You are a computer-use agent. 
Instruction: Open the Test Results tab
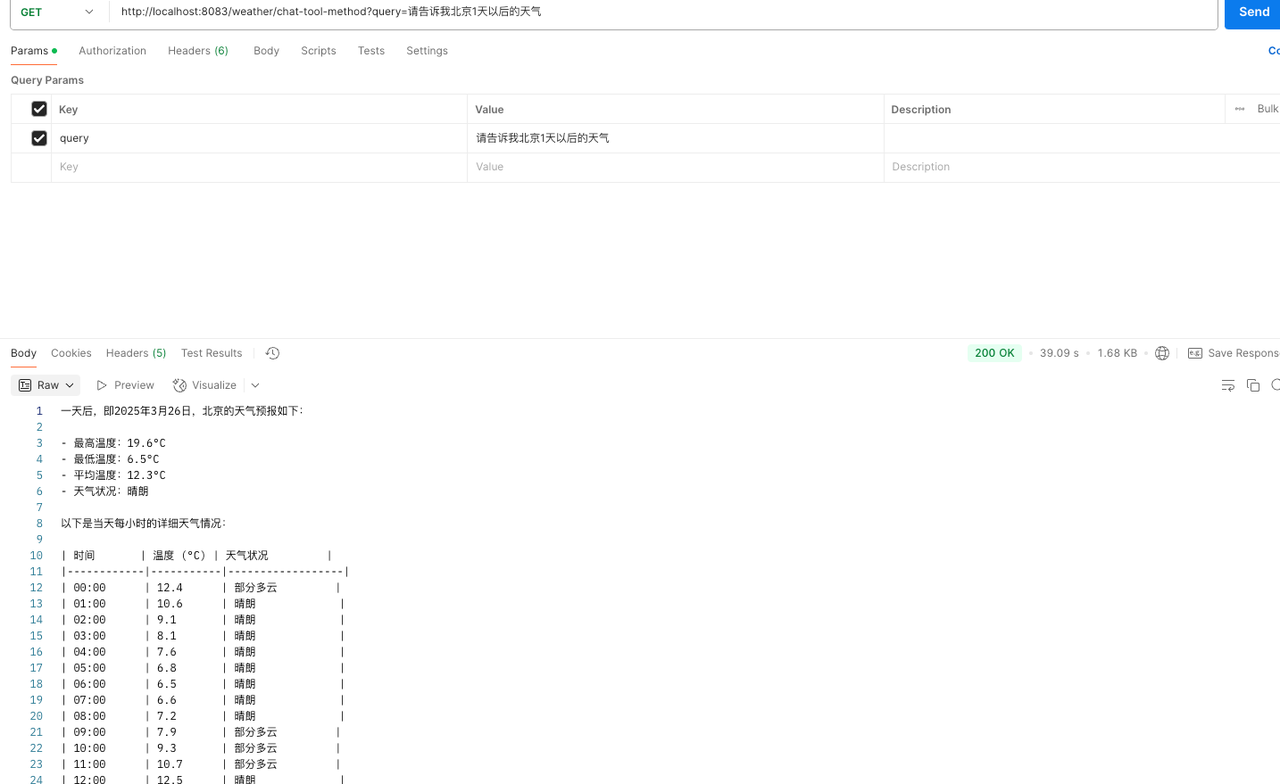pyautogui.click(x=211, y=353)
